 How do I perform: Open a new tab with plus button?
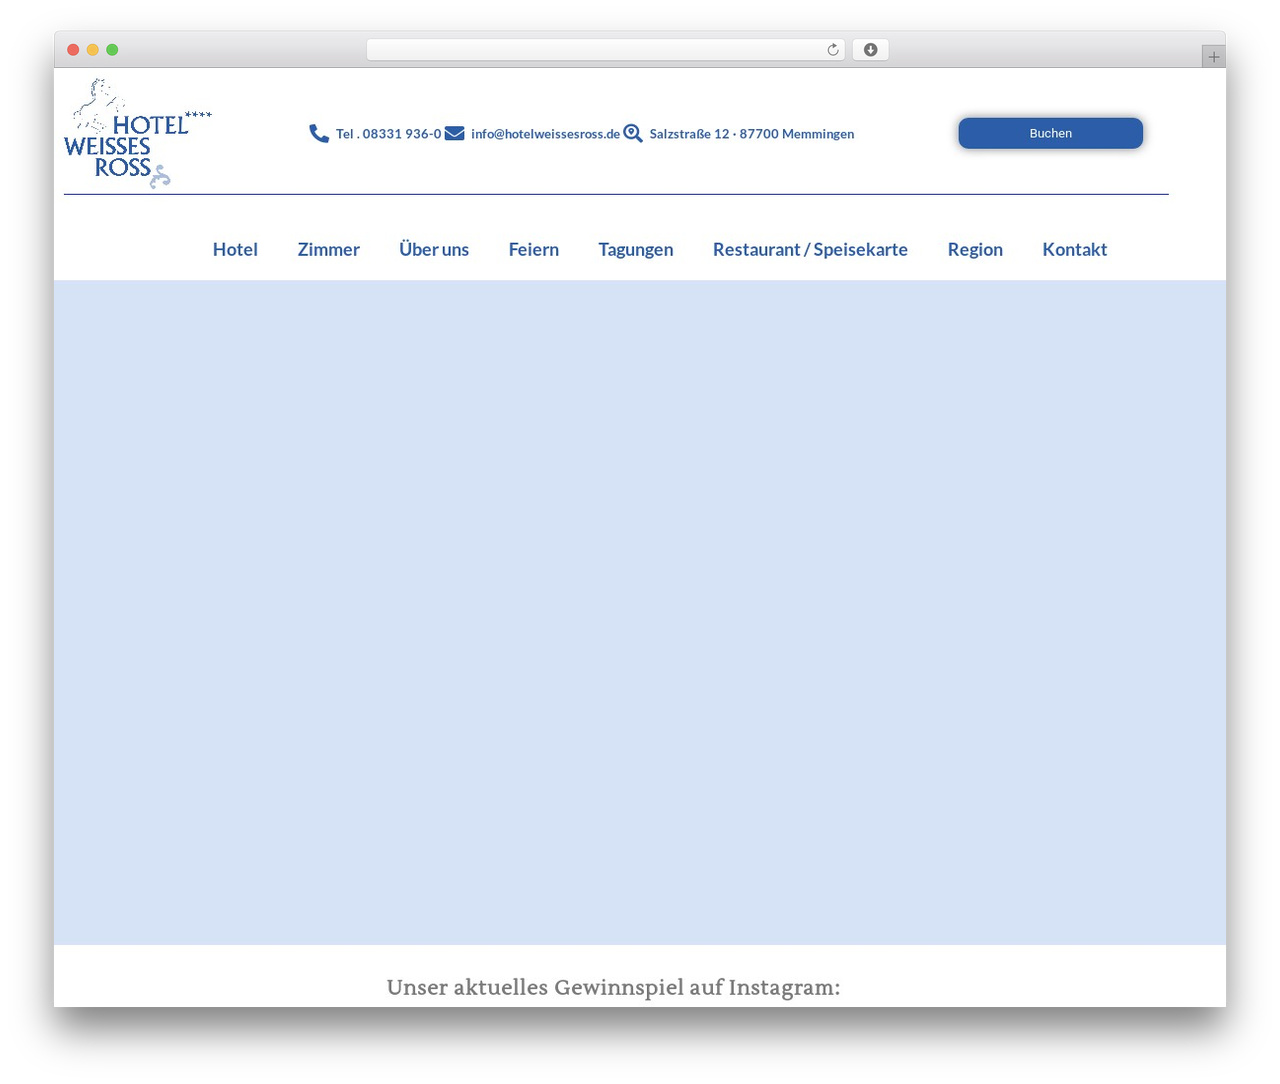(x=1213, y=57)
